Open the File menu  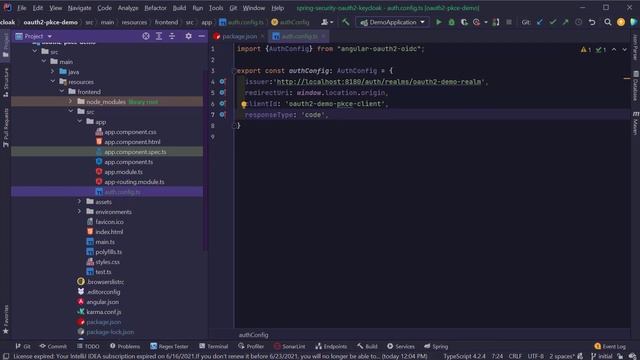pos(22,8)
